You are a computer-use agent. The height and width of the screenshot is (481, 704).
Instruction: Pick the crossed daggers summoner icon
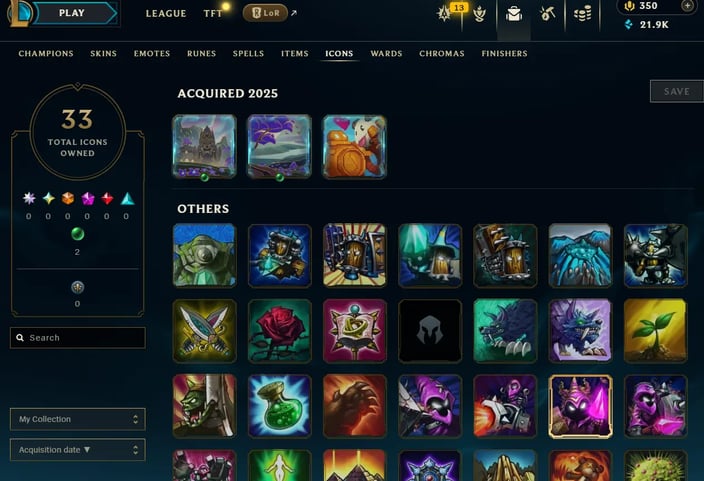tap(204, 331)
